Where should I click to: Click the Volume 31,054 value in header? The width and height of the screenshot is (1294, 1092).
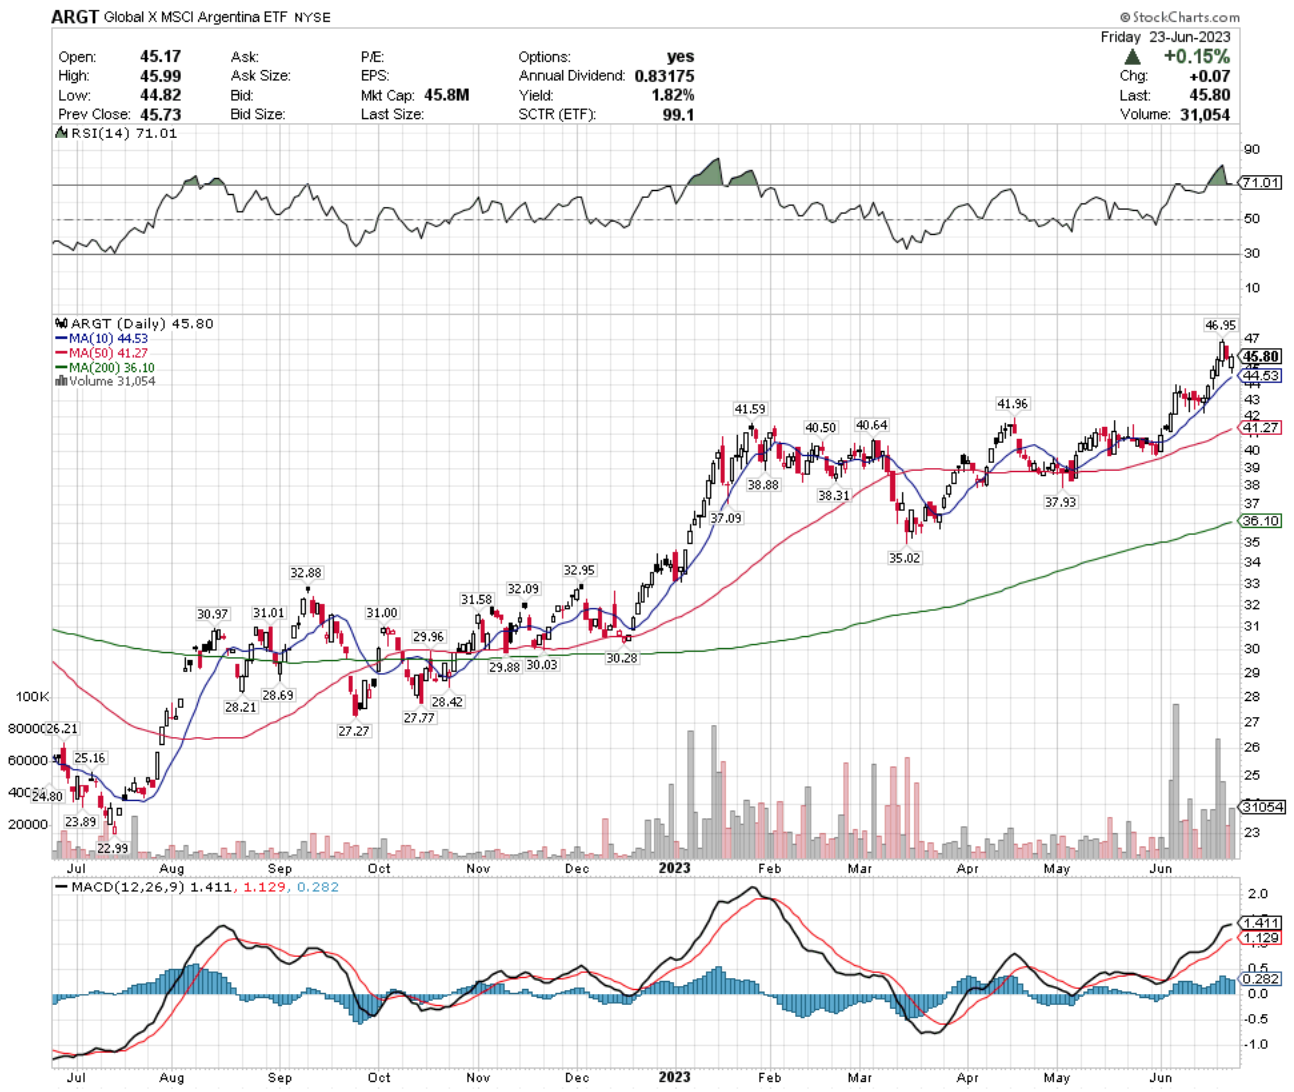coord(1204,114)
